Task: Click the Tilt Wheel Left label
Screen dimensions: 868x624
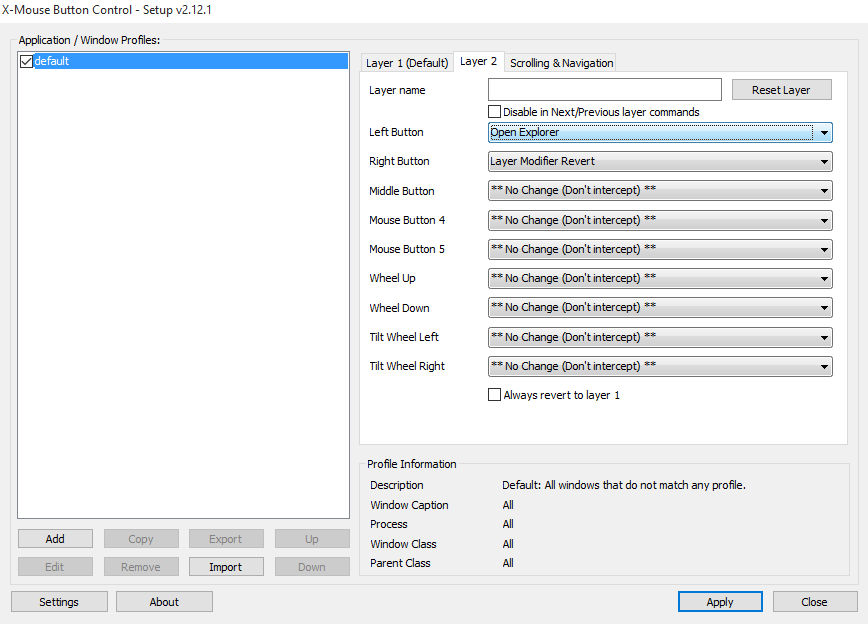Action: click(404, 337)
